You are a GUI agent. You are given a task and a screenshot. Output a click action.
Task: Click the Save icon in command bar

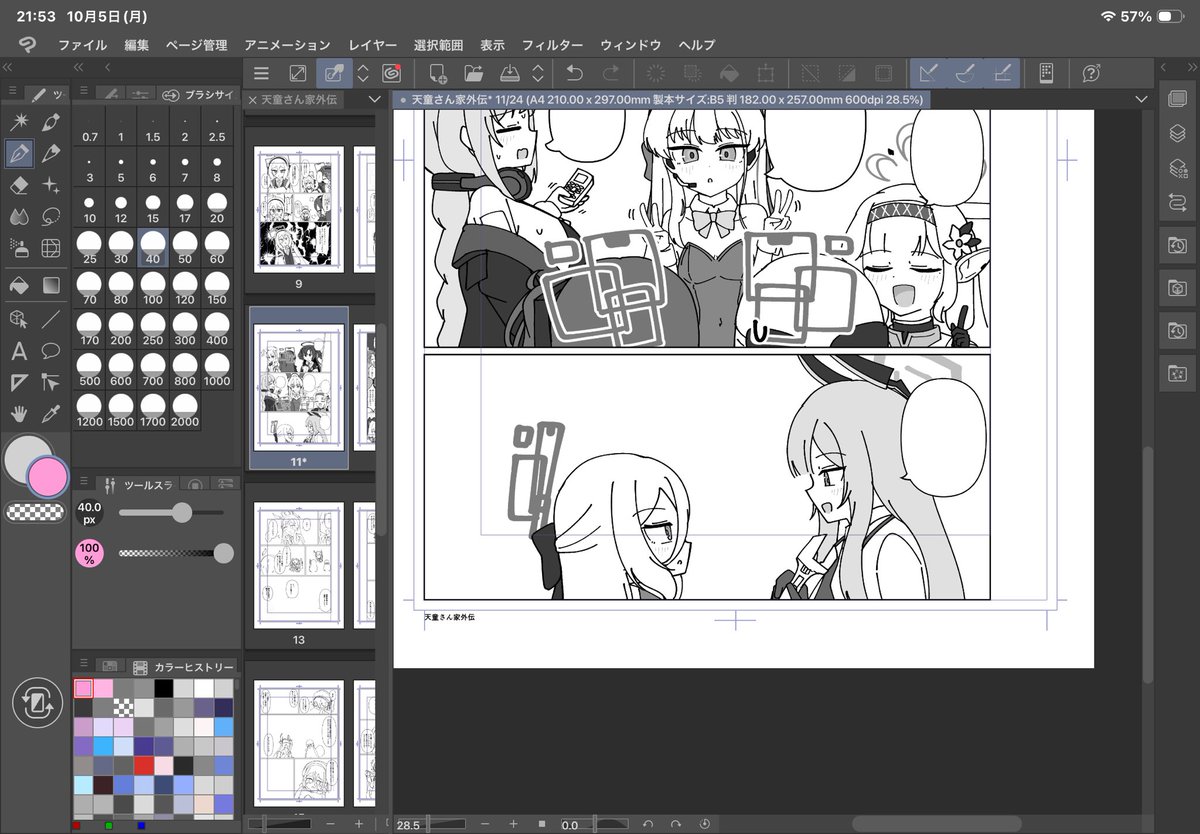point(509,72)
